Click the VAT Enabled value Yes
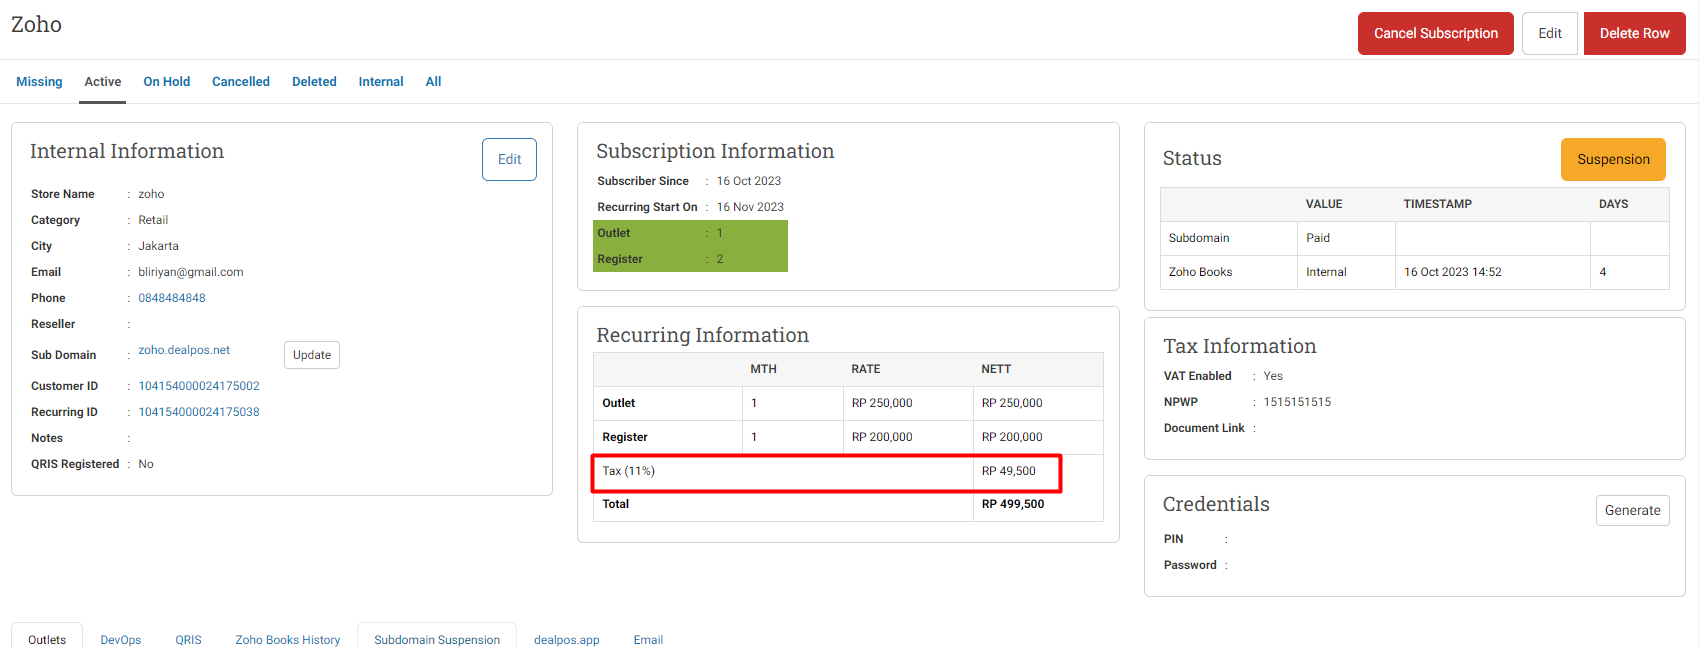The height and width of the screenshot is (648, 1699). point(1273,376)
